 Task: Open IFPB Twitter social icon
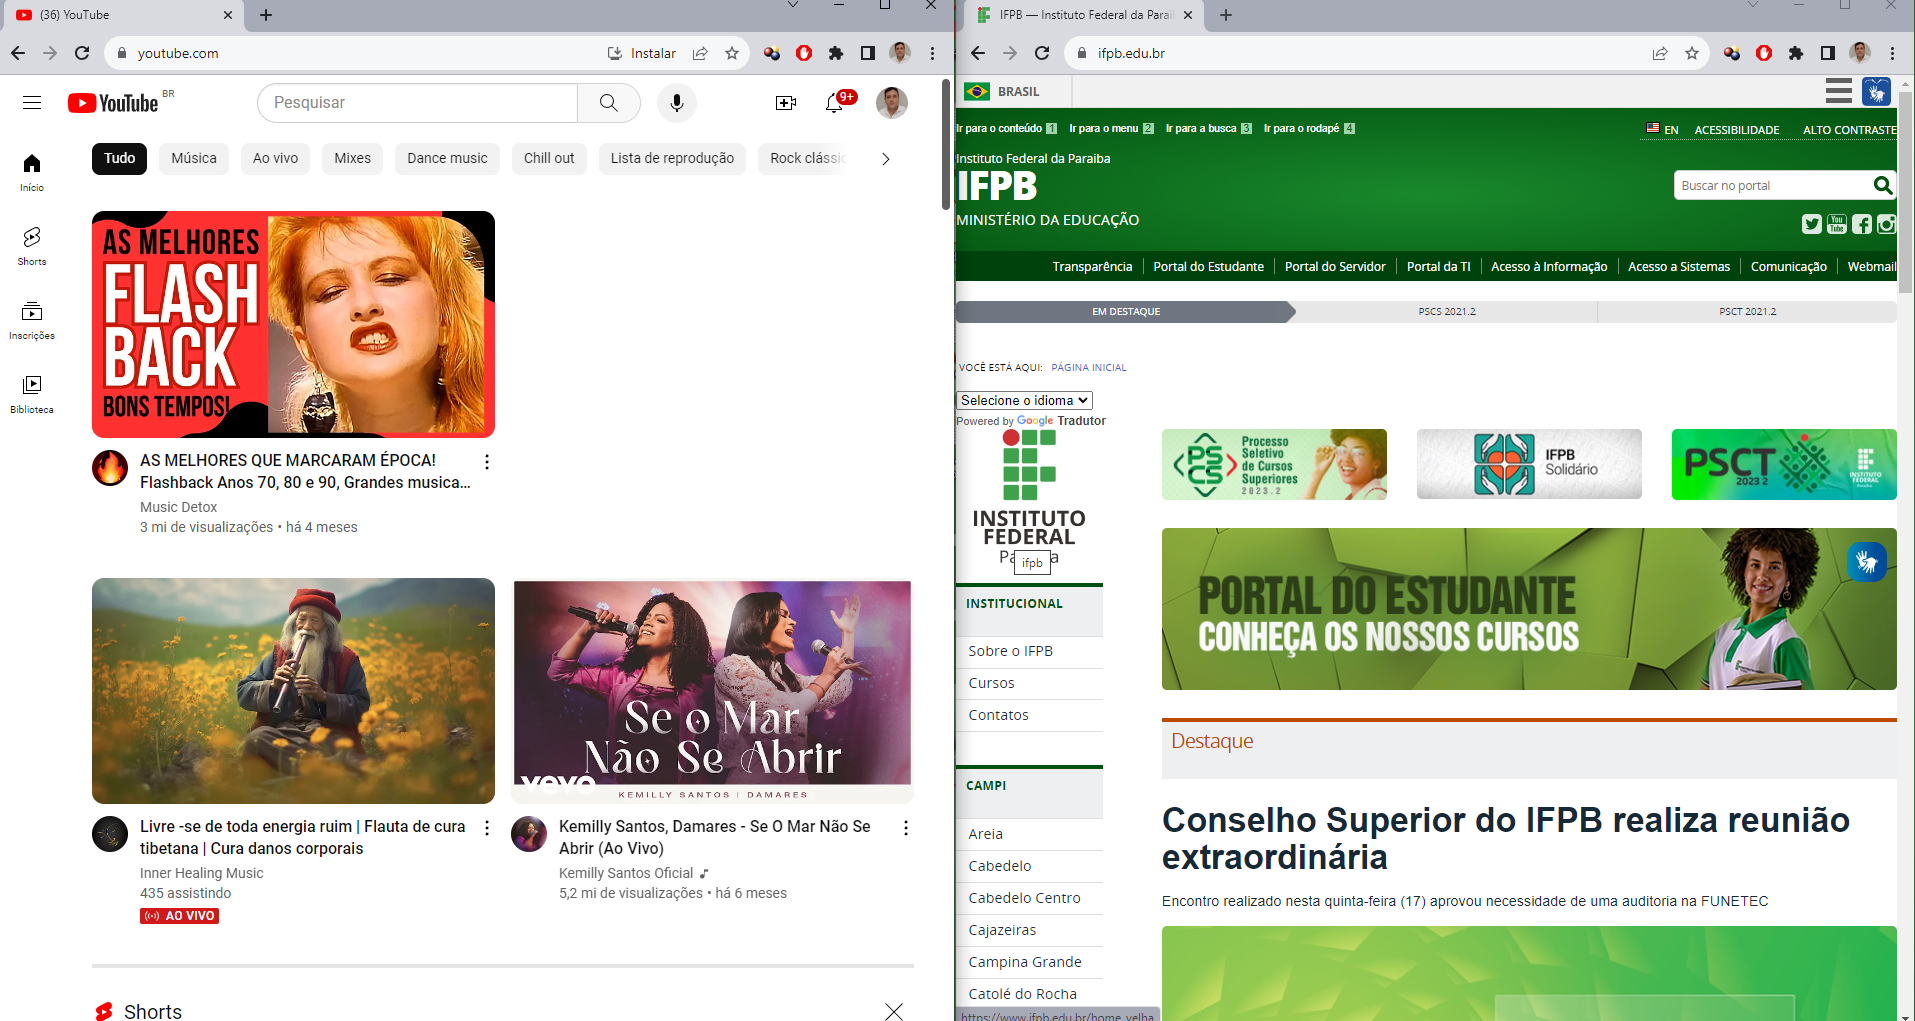(1812, 224)
